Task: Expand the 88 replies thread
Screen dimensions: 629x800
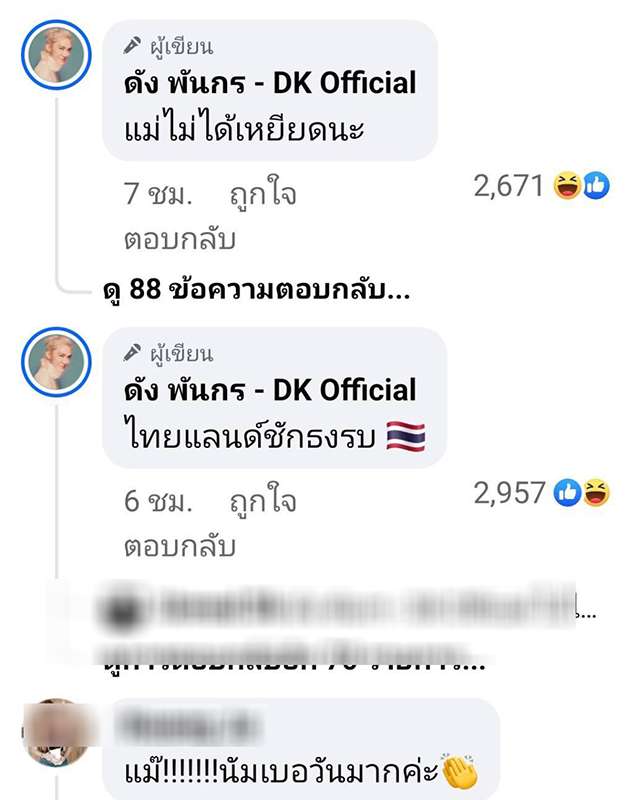Action: pyautogui.click(x=257, y=290)
